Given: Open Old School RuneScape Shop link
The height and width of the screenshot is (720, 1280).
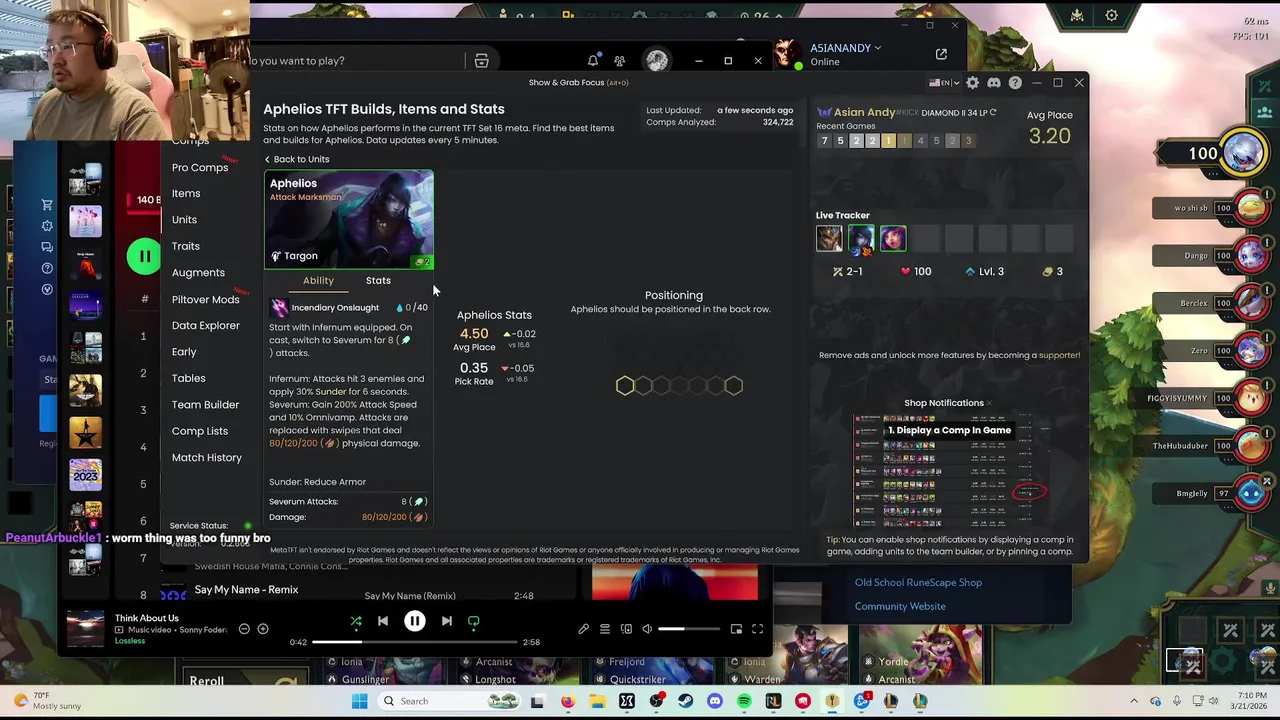Looking at the screenshot, I should point(918,583).
